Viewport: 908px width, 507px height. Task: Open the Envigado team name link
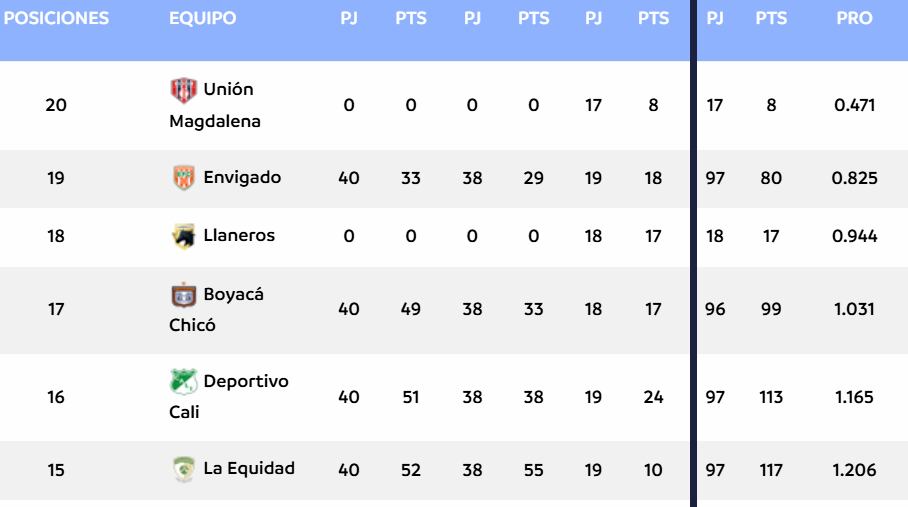[242, 178]
